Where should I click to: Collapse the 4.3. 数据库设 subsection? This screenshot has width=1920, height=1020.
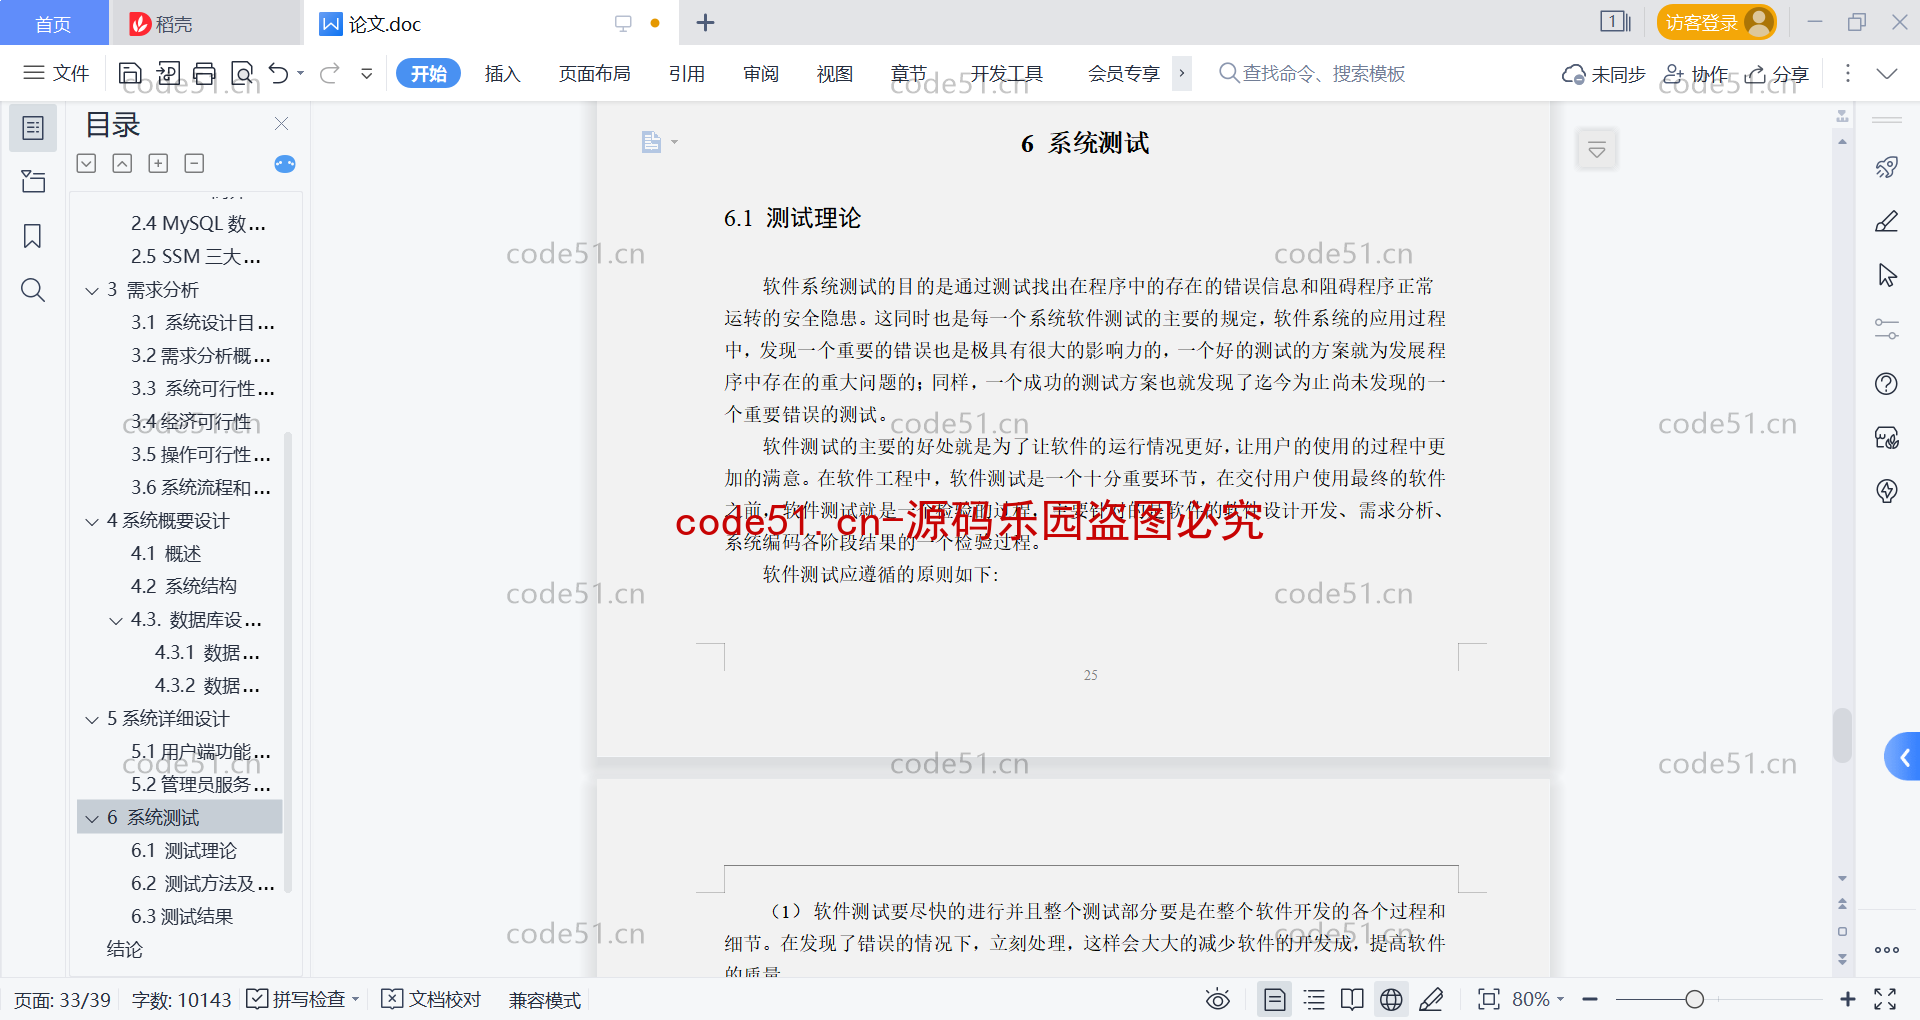(116, 621)
